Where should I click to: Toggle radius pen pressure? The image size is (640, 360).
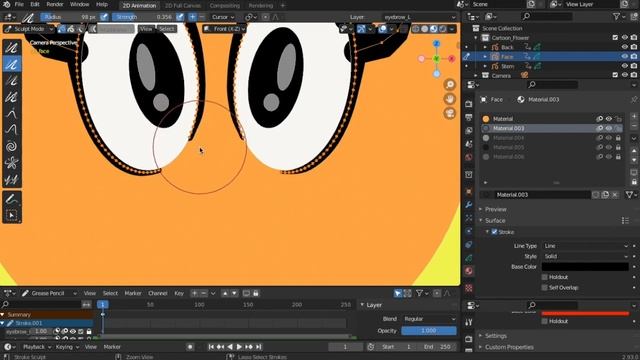click(x=104, y=17)
